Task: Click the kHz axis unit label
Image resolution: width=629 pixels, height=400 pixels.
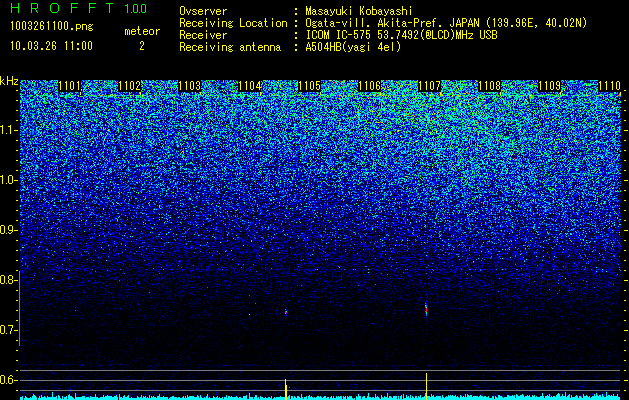Action: (x=9, y=81)
